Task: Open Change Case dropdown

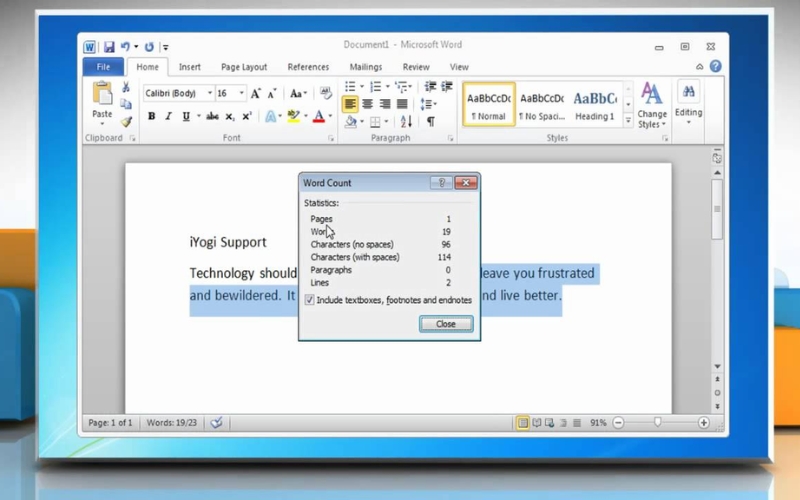Action: (x=298, y=93)
